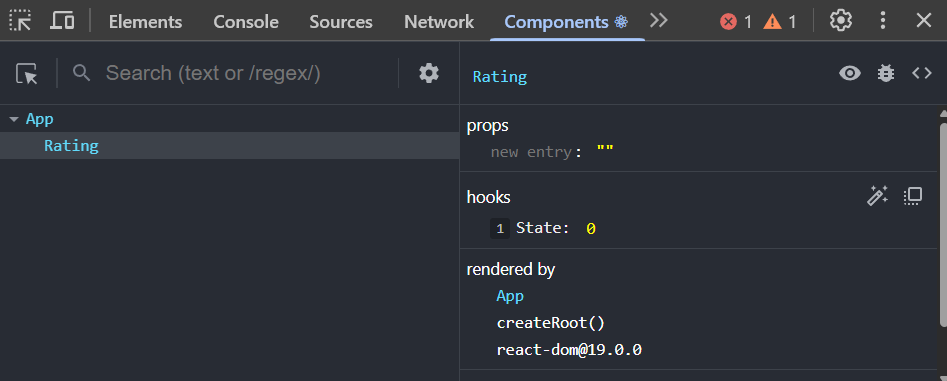
Task: Log Rating component data bug icon
Action: click(x=886, y=74)
